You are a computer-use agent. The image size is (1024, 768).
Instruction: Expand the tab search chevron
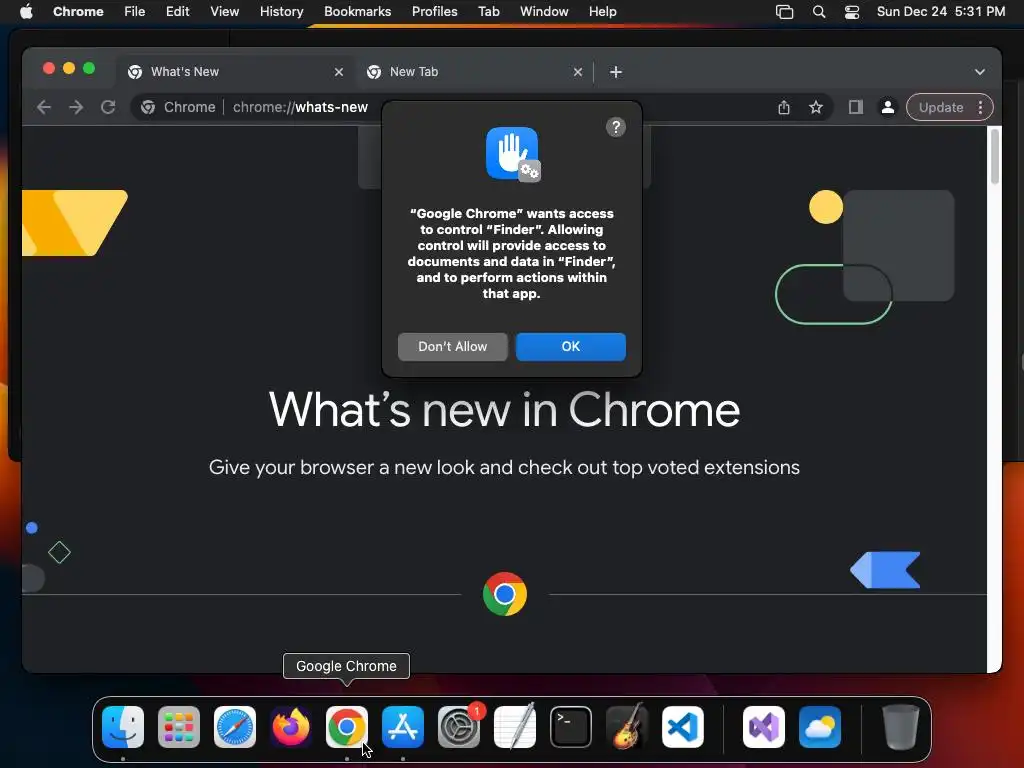(x=980, y=72)
